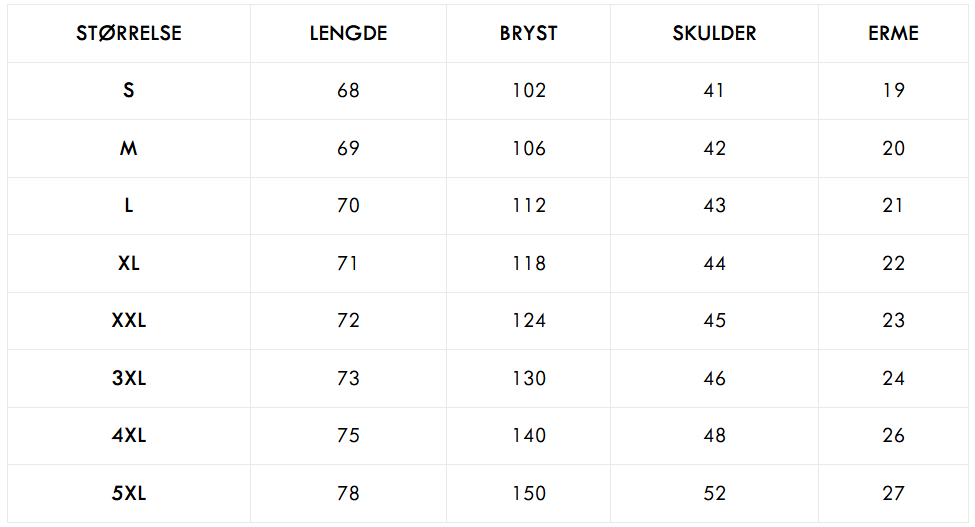Click the BRYST column header
Image resolution: width=975 pixels, height=527 pixels.
click(x=529, y=33)
